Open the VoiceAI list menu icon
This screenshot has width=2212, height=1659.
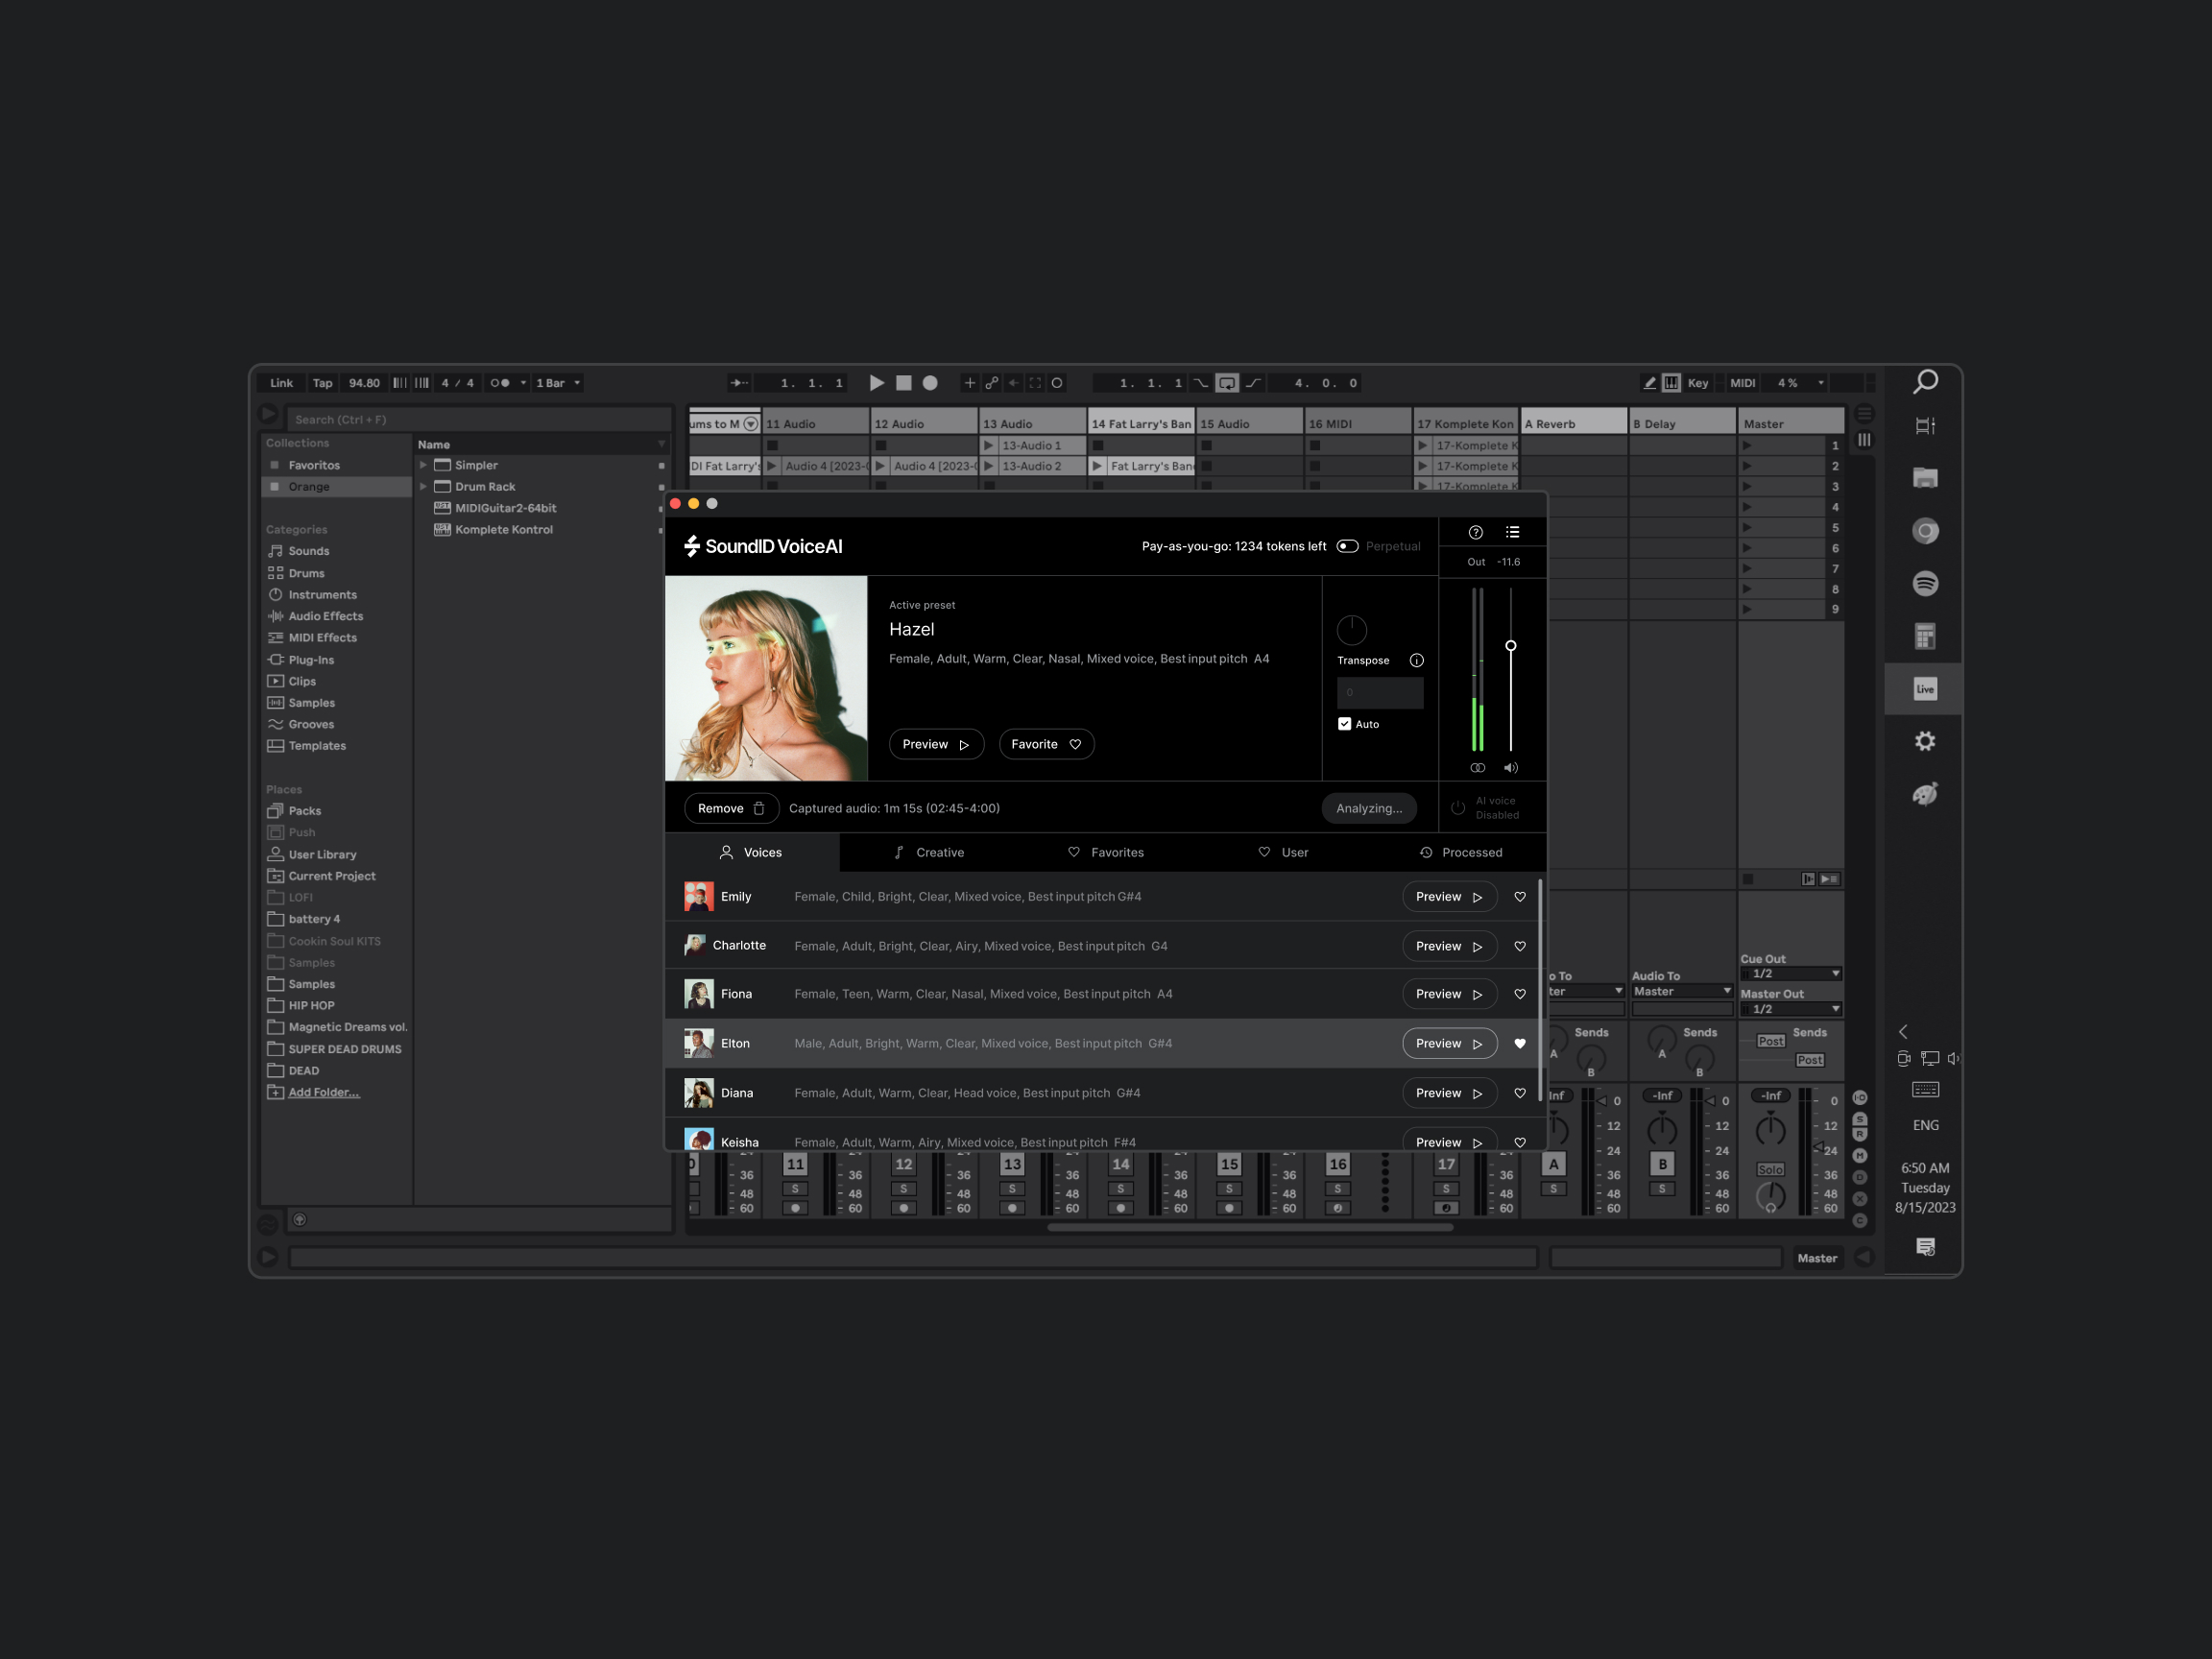[x=1512, y=532]
